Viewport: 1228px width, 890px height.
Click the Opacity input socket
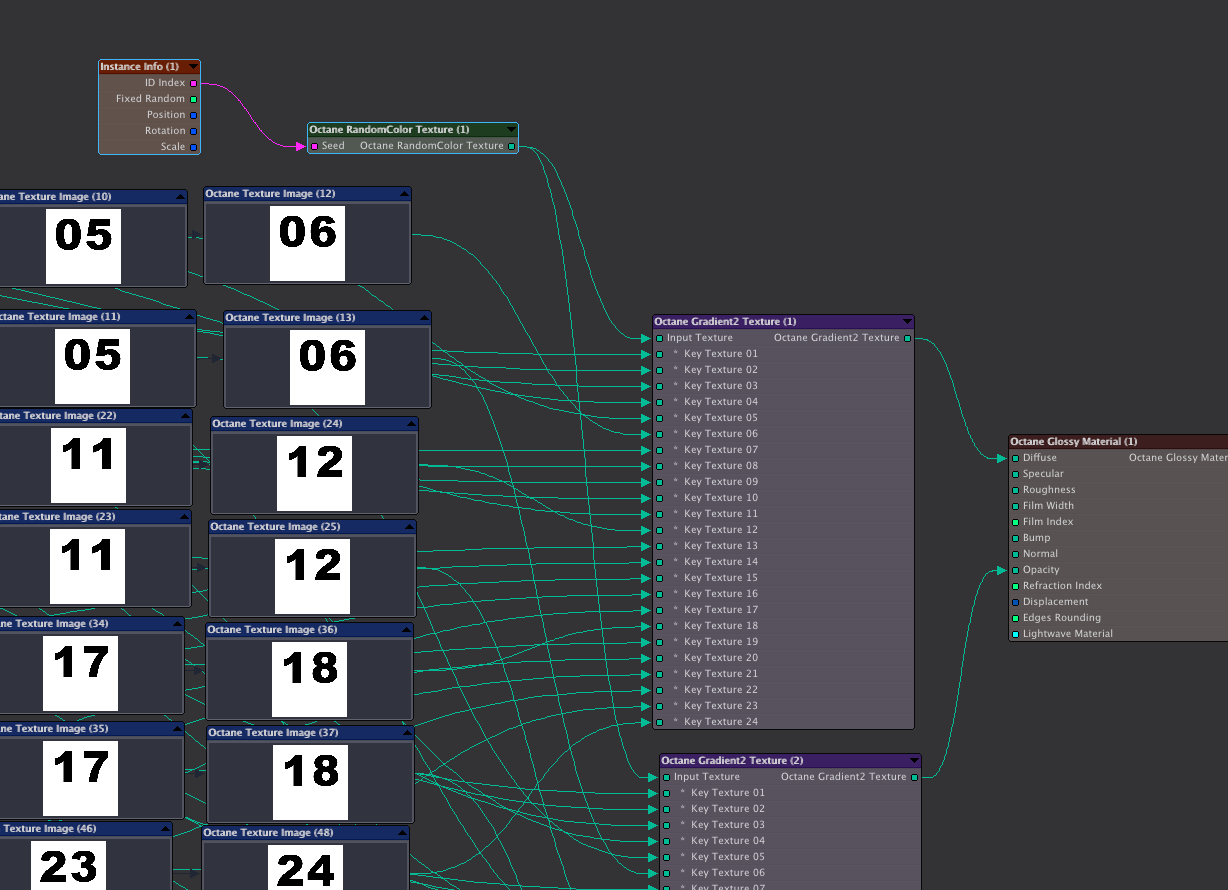click(1015, 570)
